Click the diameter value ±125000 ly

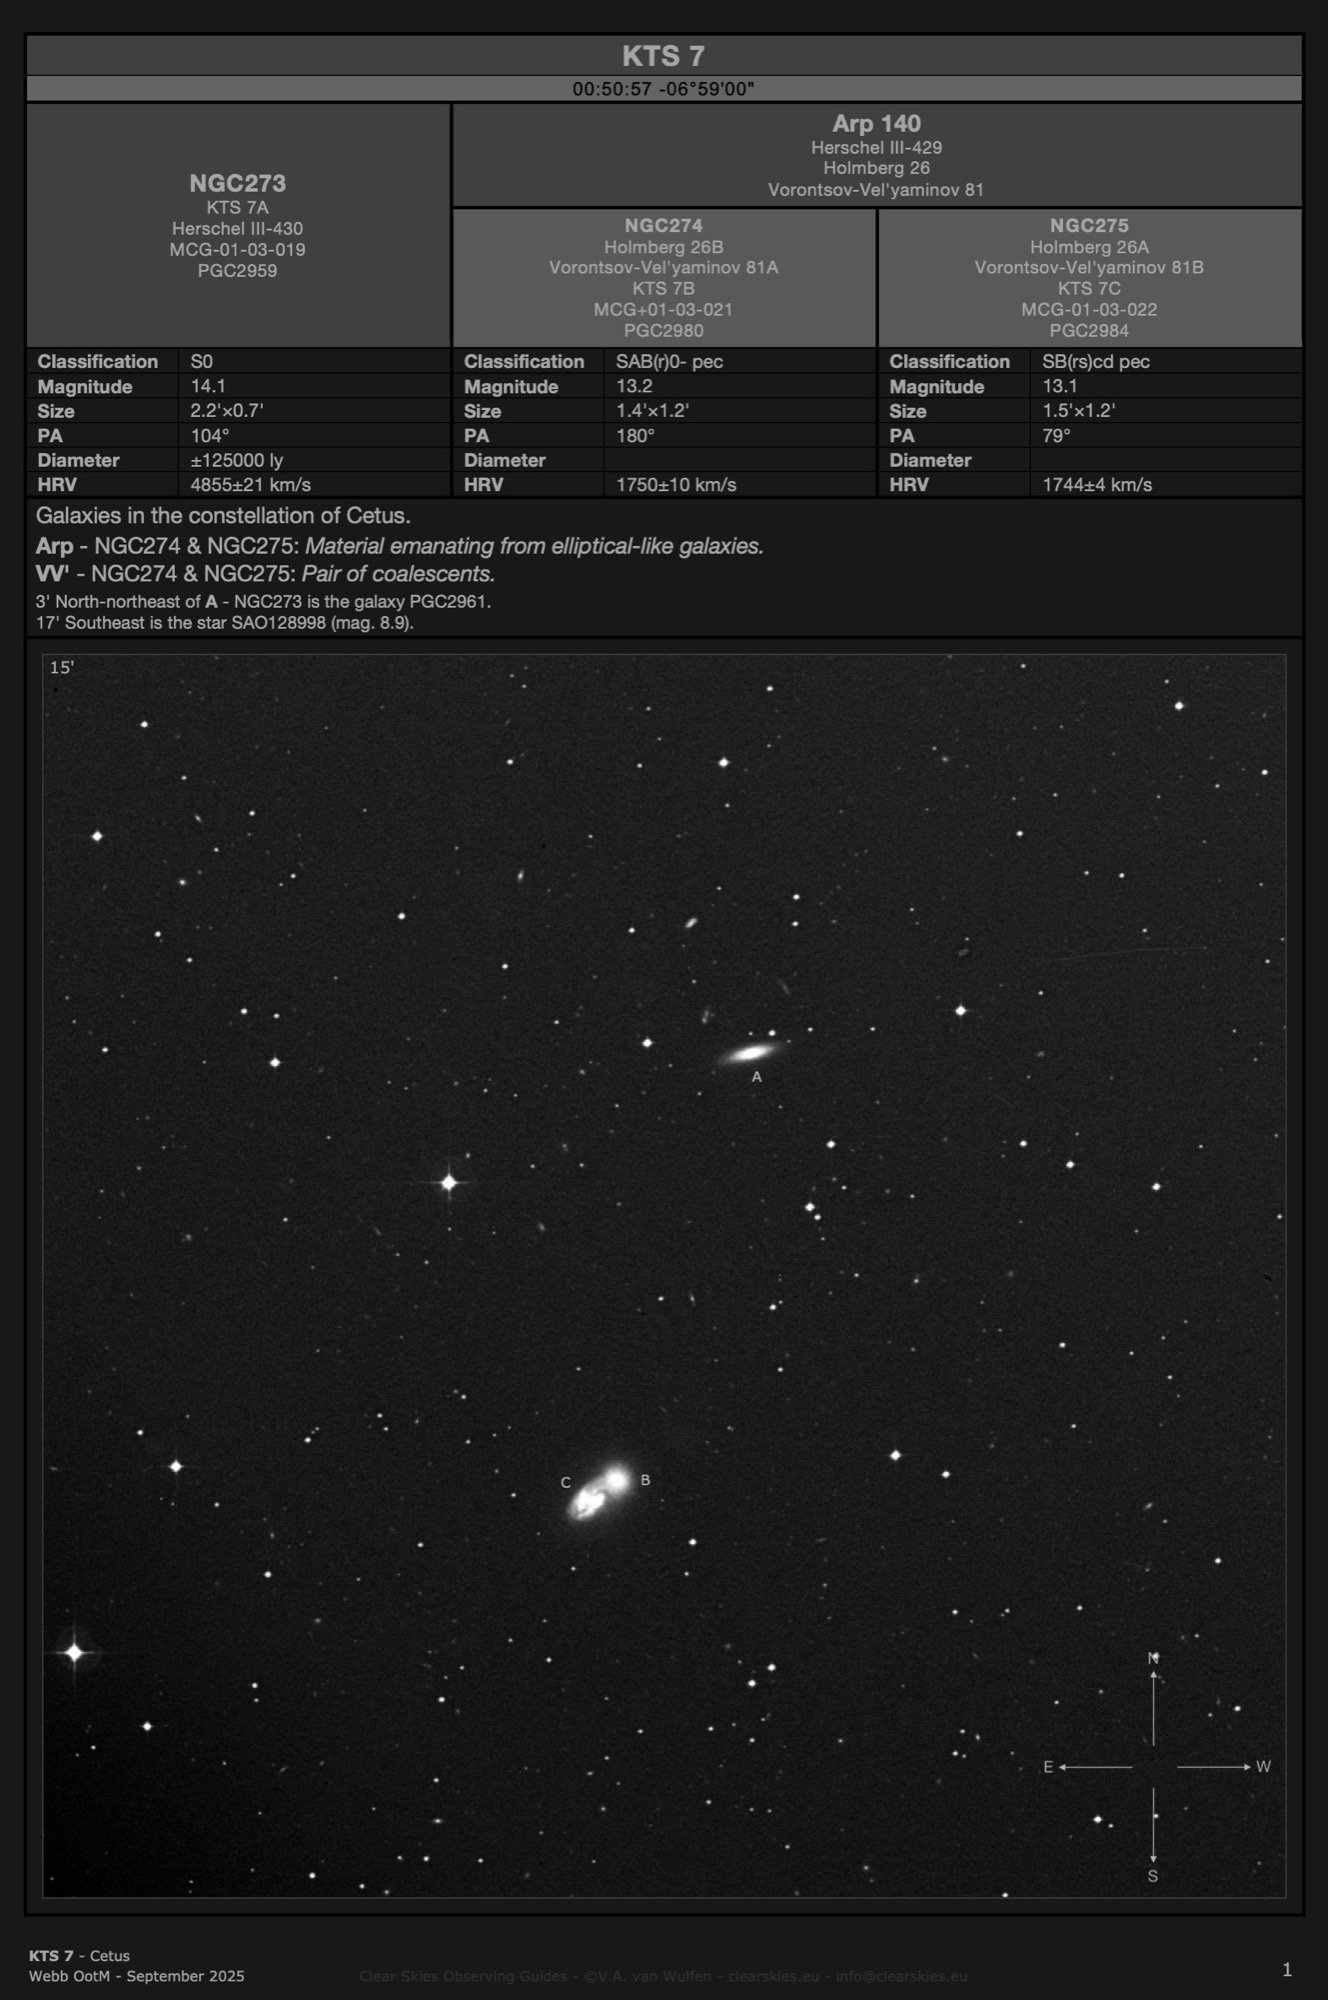(237, 461)
